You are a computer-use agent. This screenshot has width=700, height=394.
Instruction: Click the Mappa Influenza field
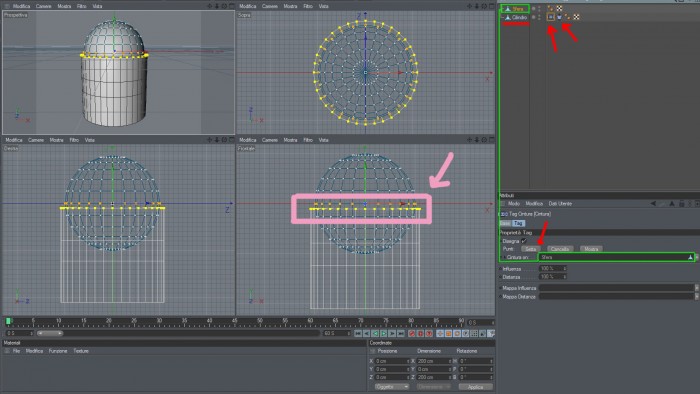click(x=617, y=288)
